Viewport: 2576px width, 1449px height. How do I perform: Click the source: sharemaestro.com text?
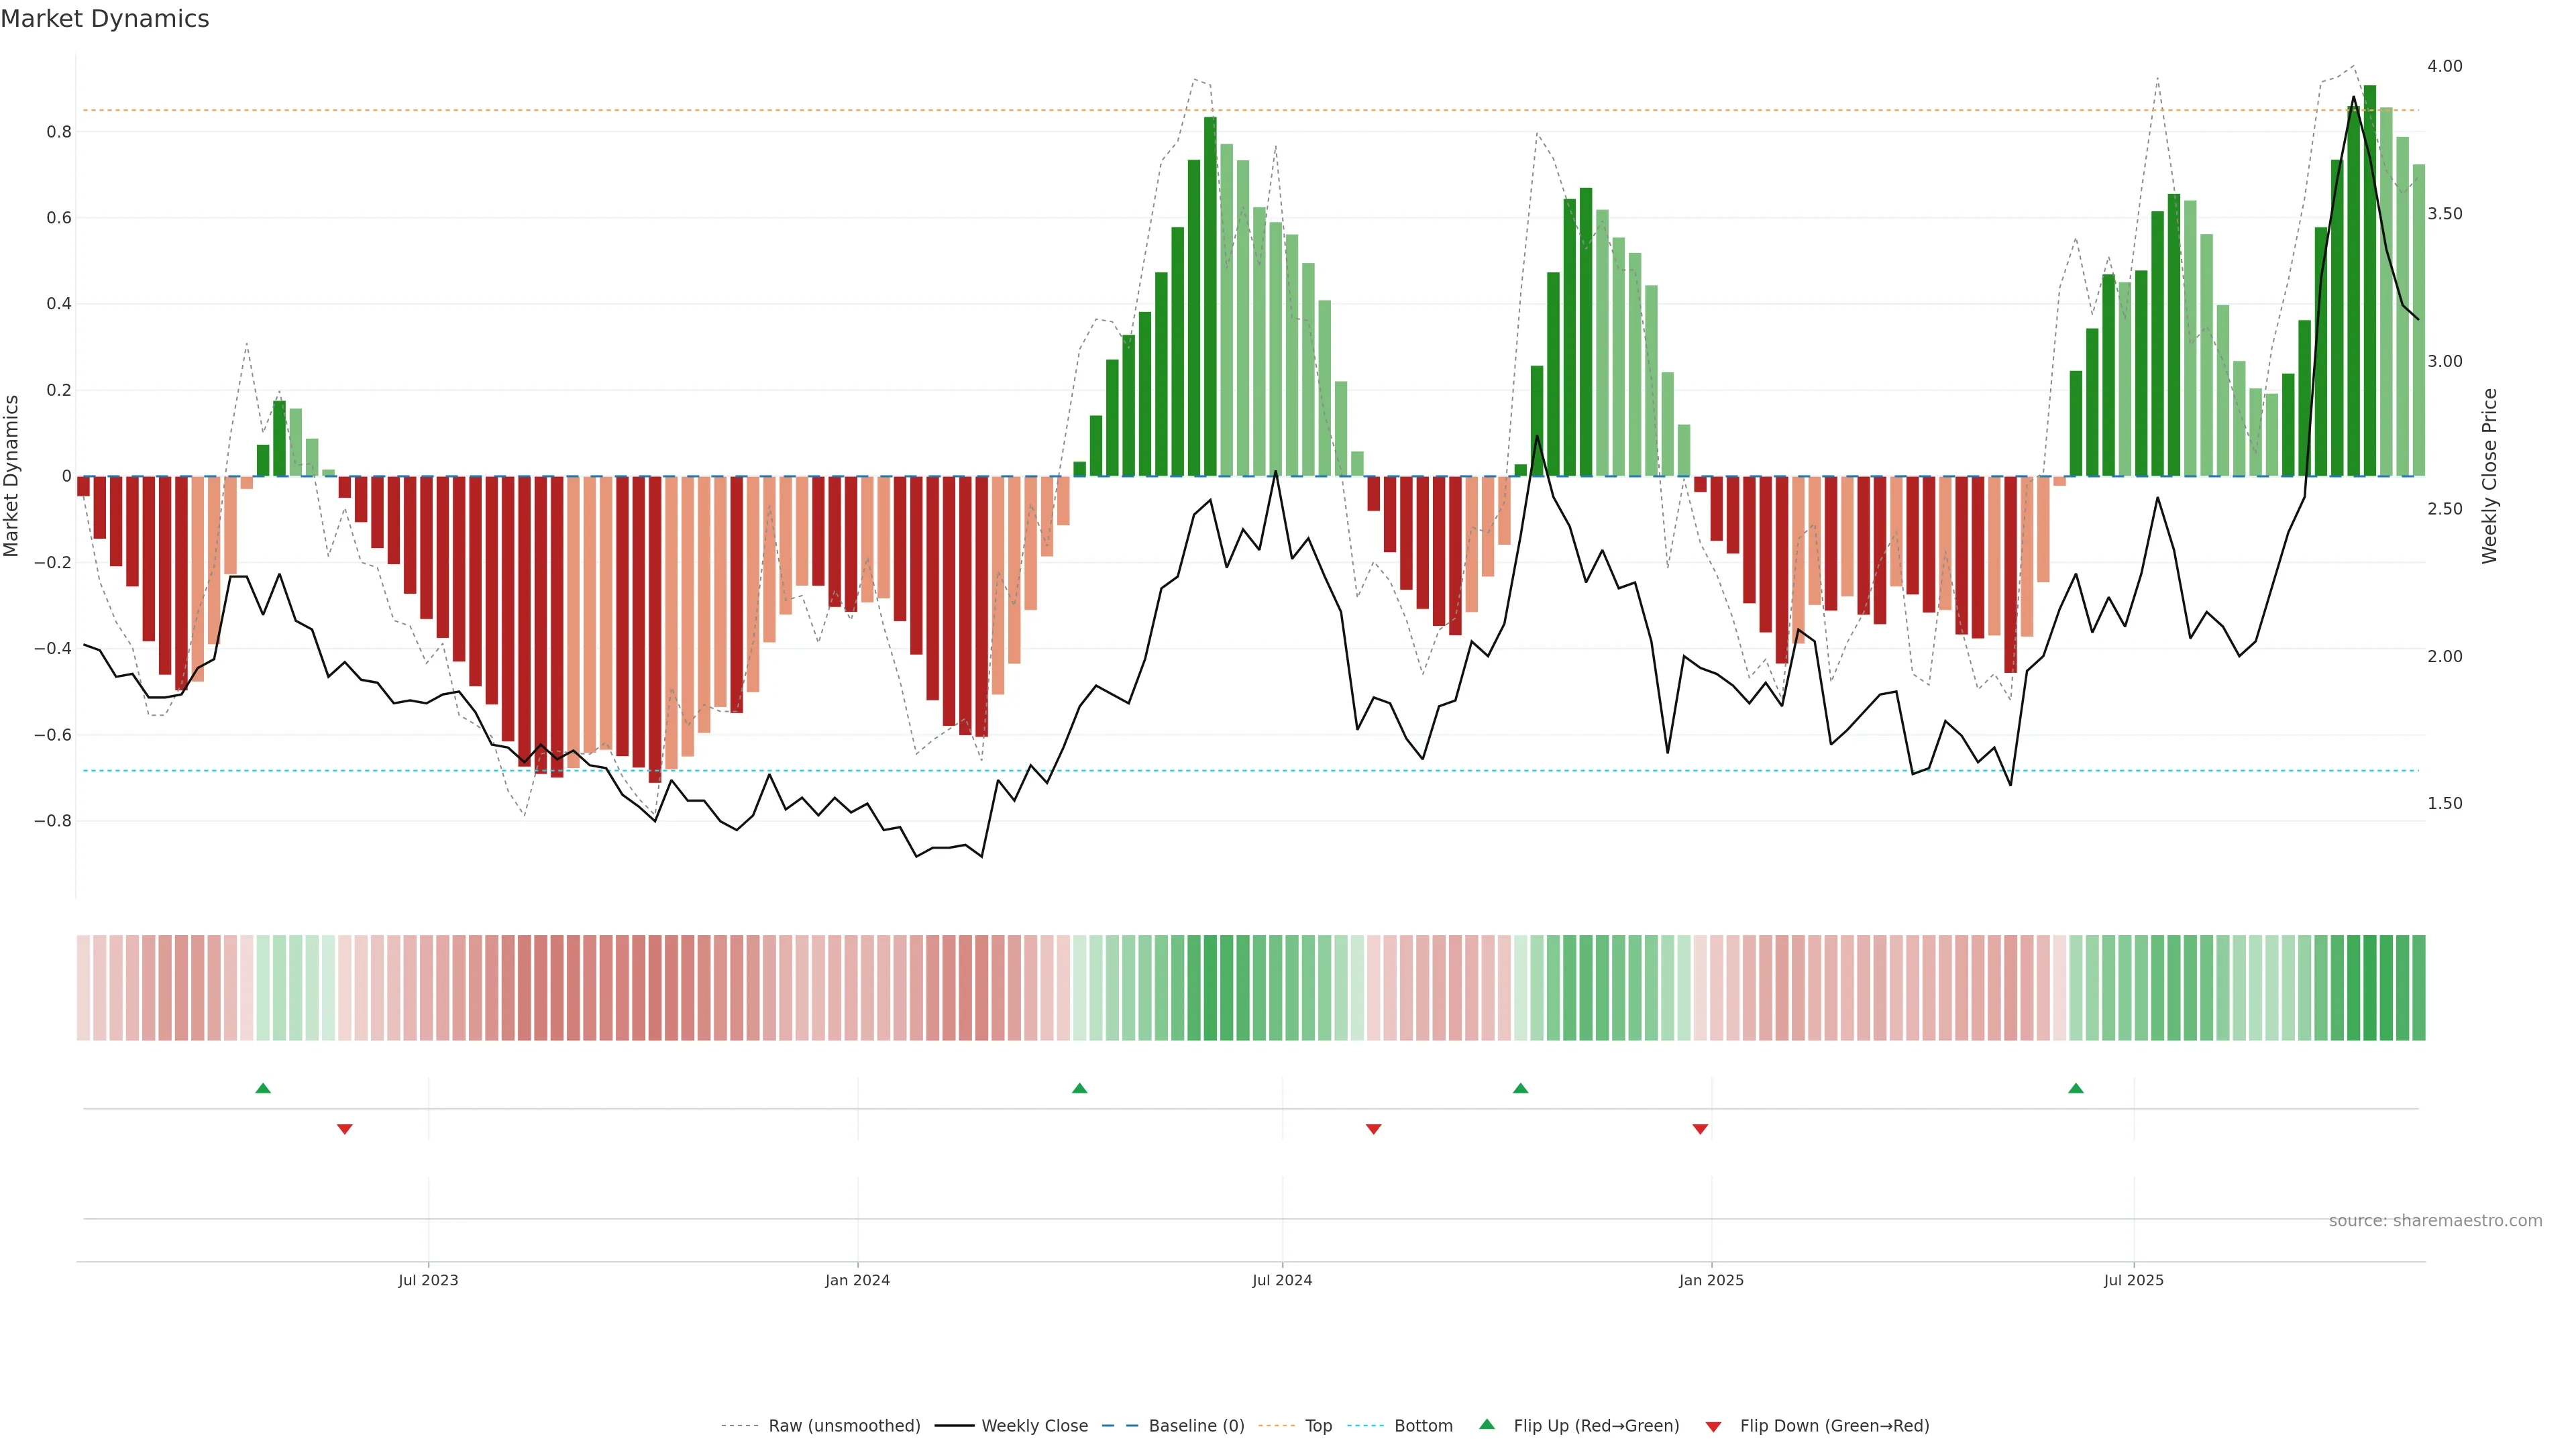[2435, 1220]
